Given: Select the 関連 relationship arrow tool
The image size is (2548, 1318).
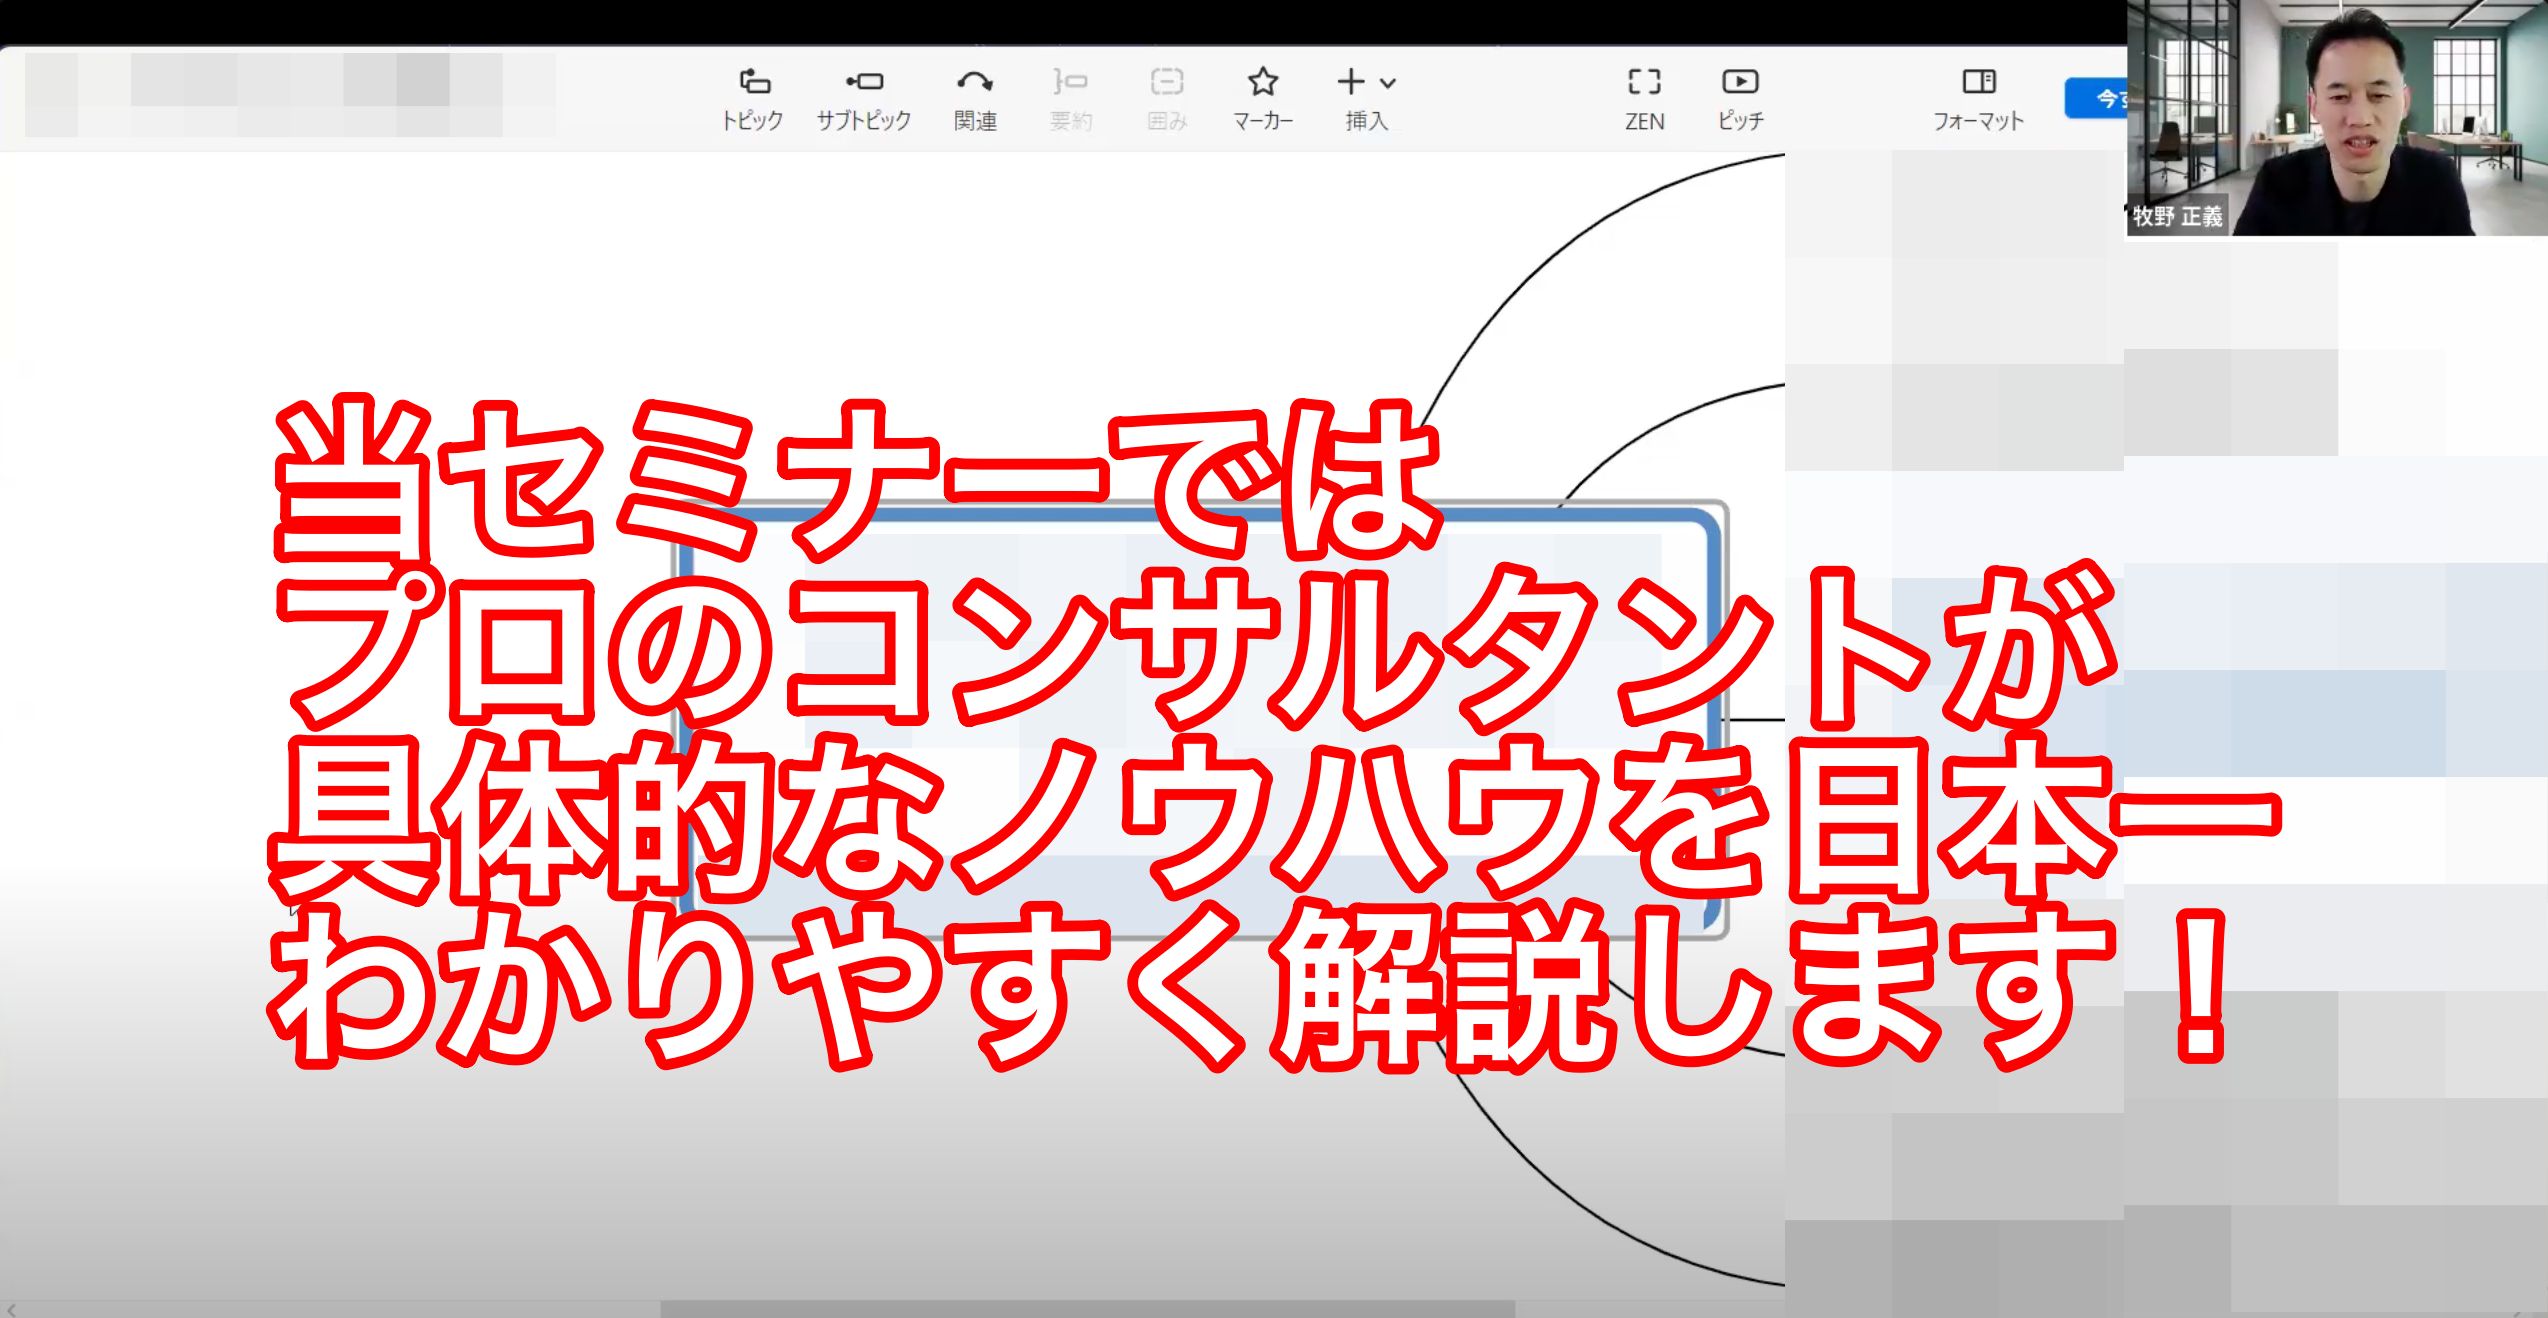Looking at the screenshot, I should coord(975,82).
